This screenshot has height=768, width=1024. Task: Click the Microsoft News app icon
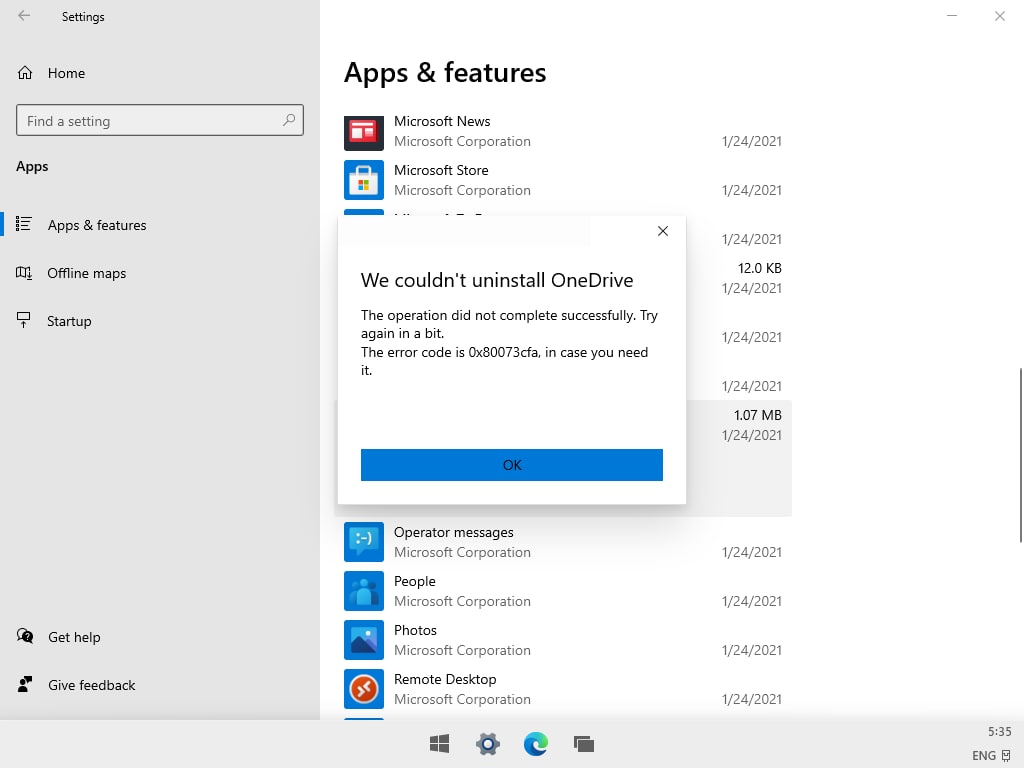(x=364, y=132)
